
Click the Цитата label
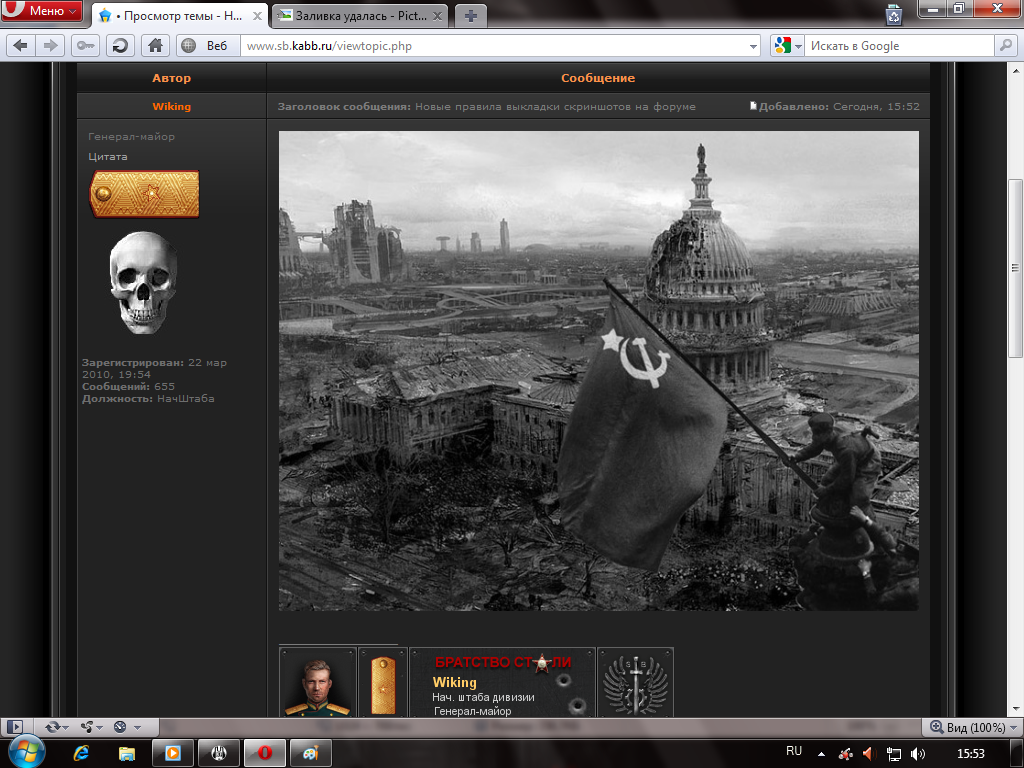coord(108,157)
